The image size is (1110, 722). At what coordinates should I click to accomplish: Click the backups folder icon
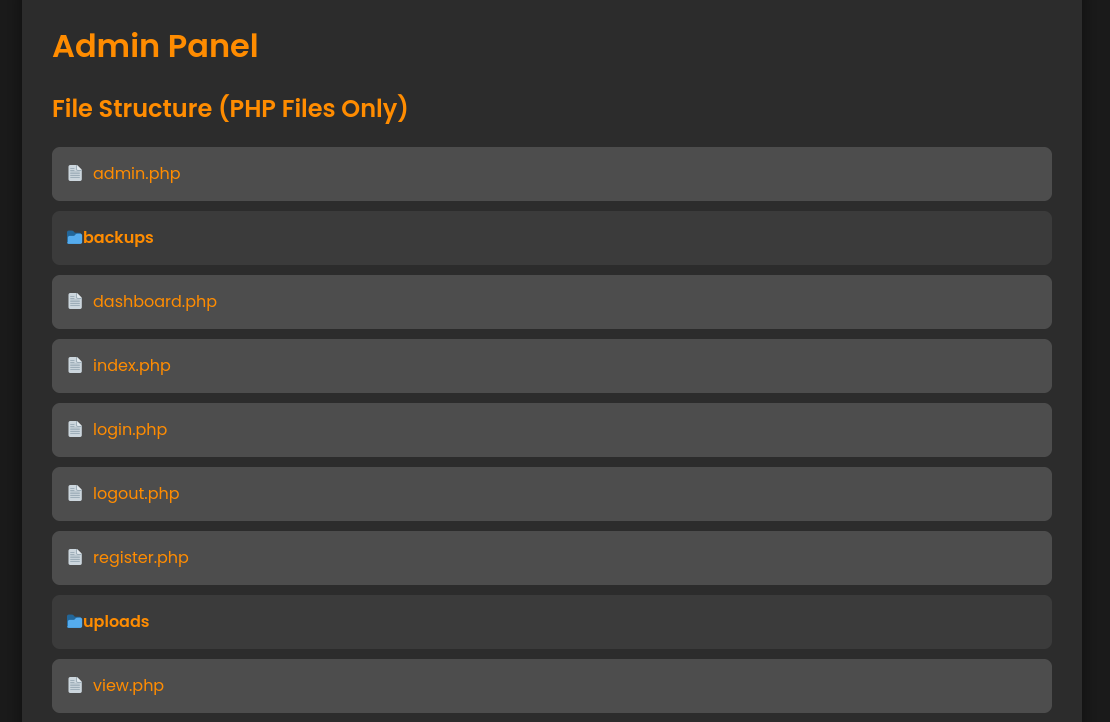74,237
